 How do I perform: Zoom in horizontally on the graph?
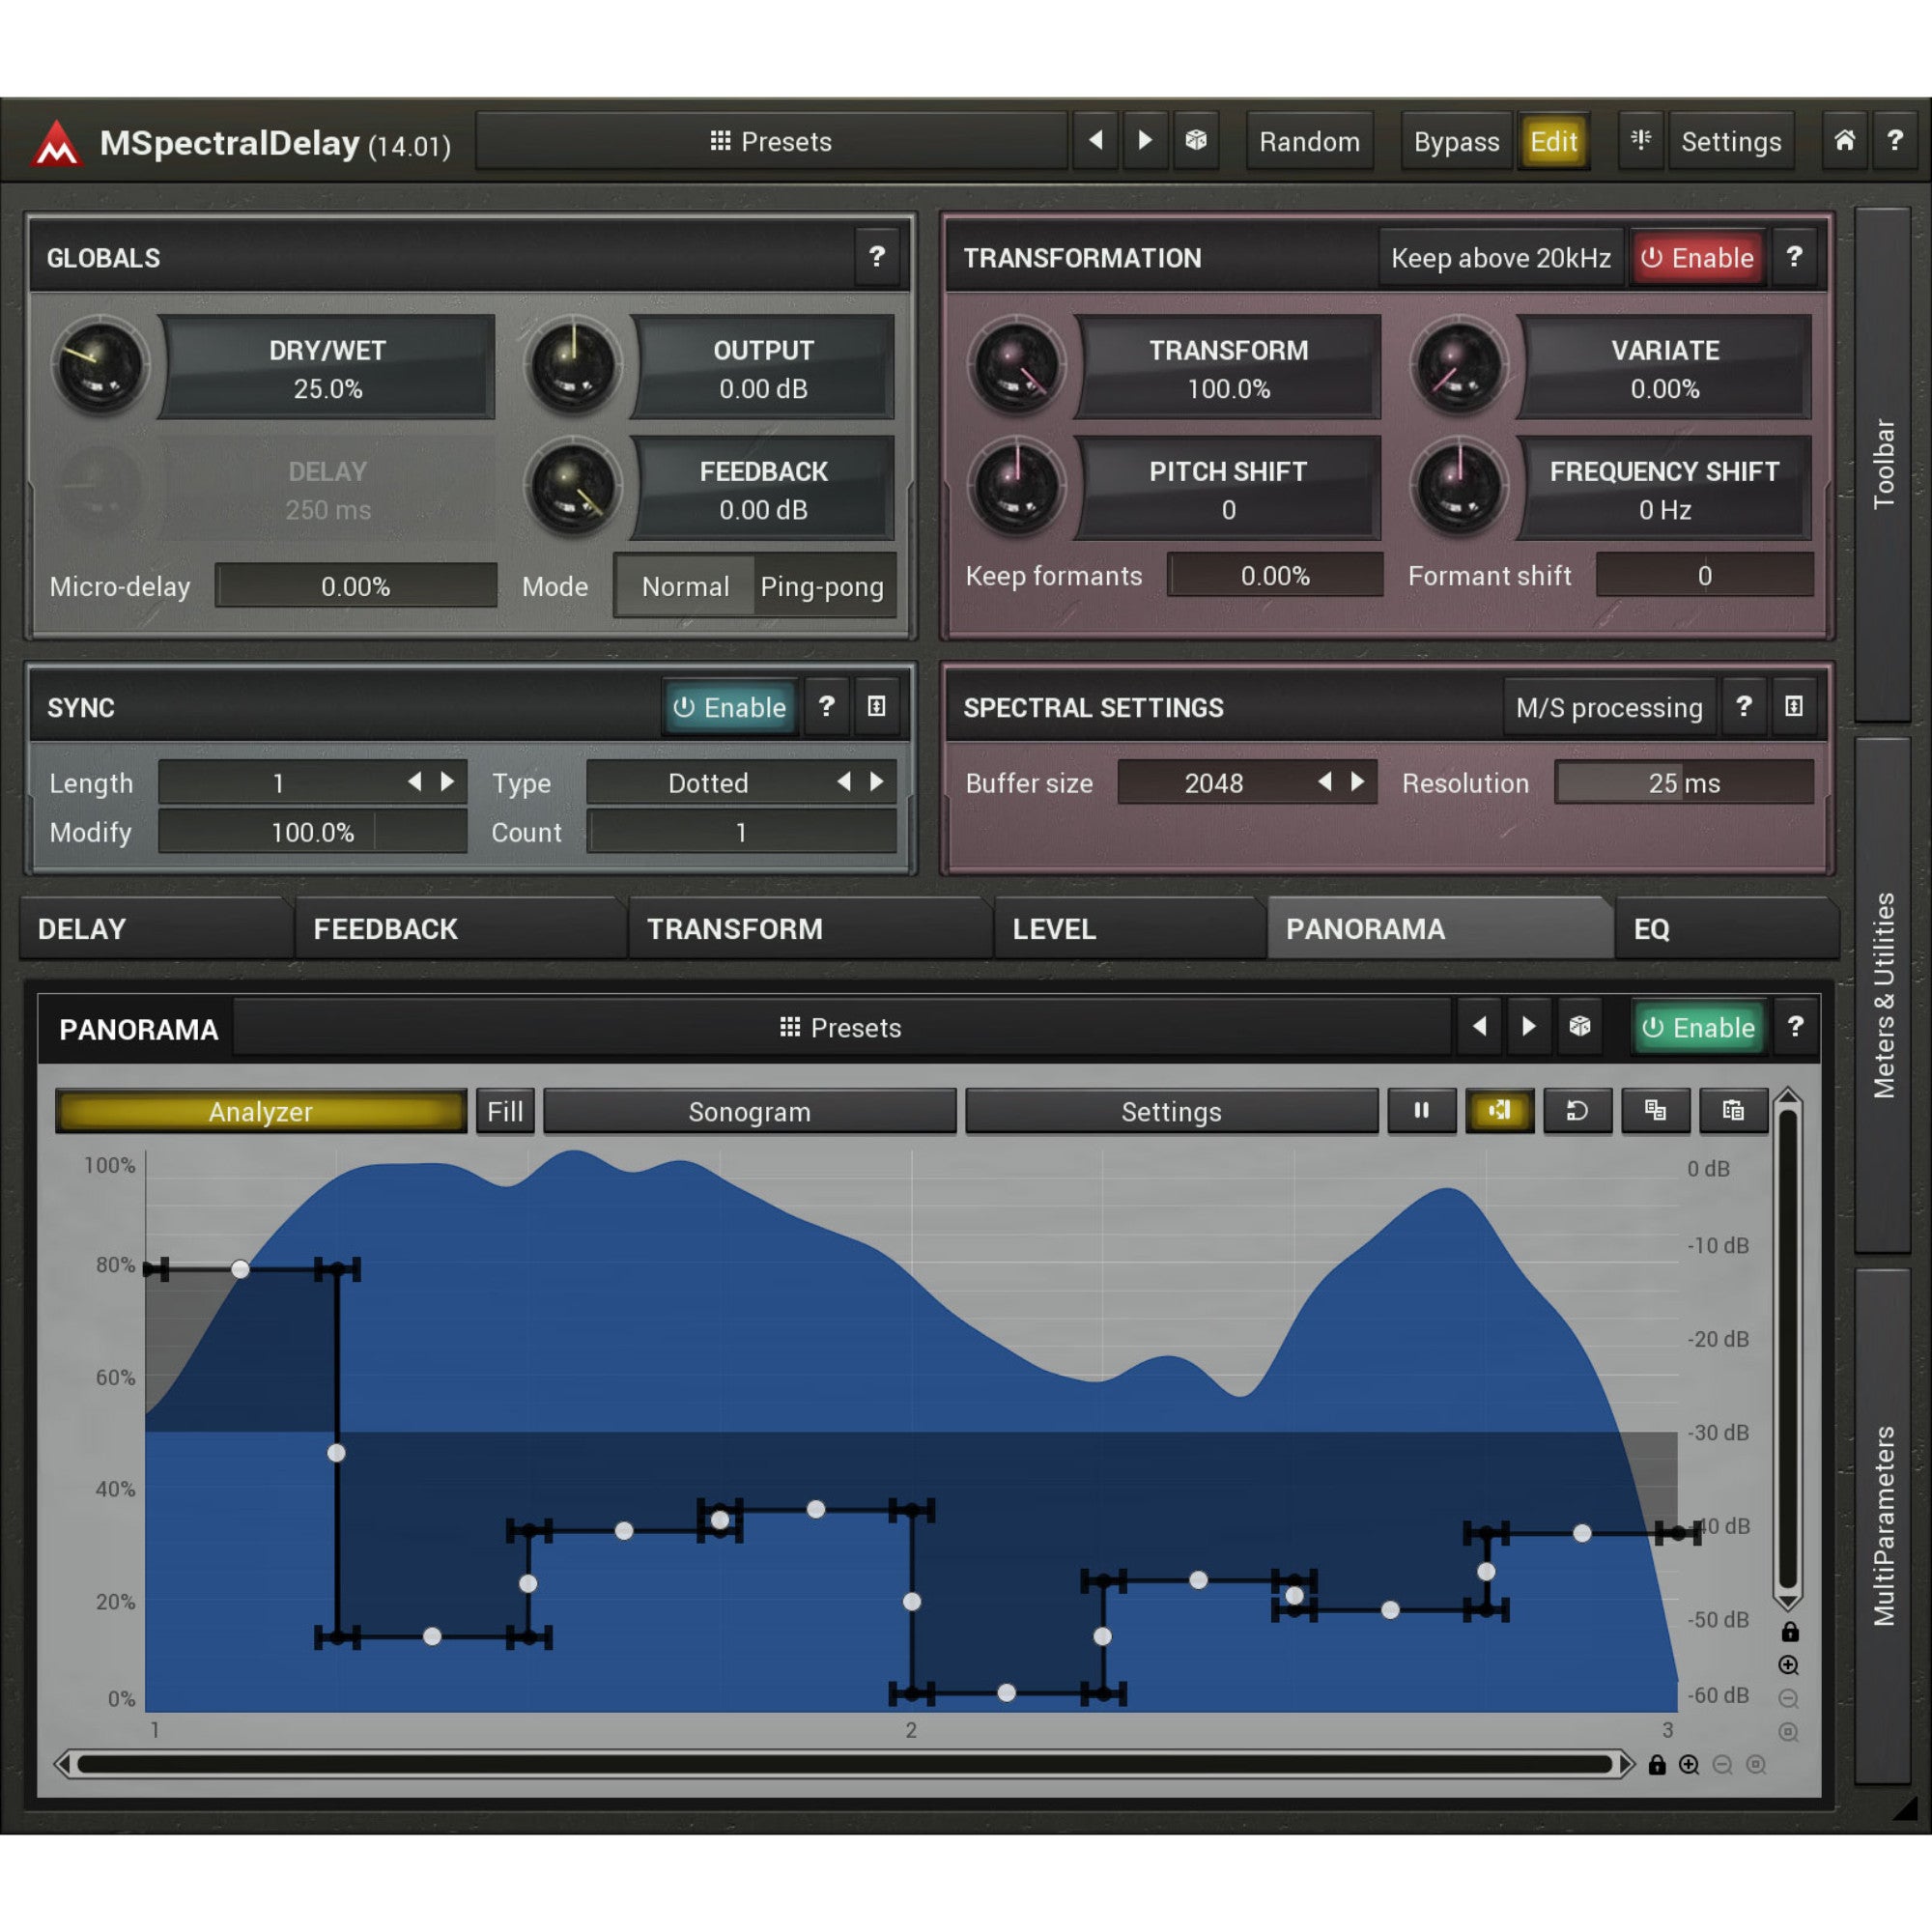1689,1765
